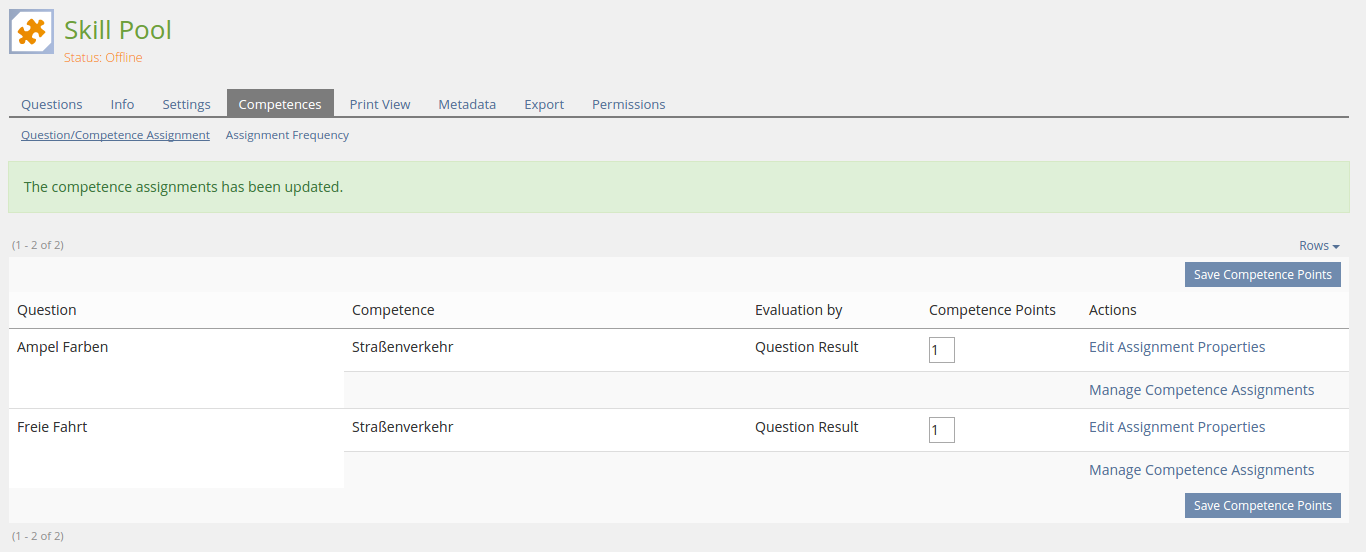This screenshot has height=552, width=1366.
Task: Go to the Print View tab
Action: [380, 104]
